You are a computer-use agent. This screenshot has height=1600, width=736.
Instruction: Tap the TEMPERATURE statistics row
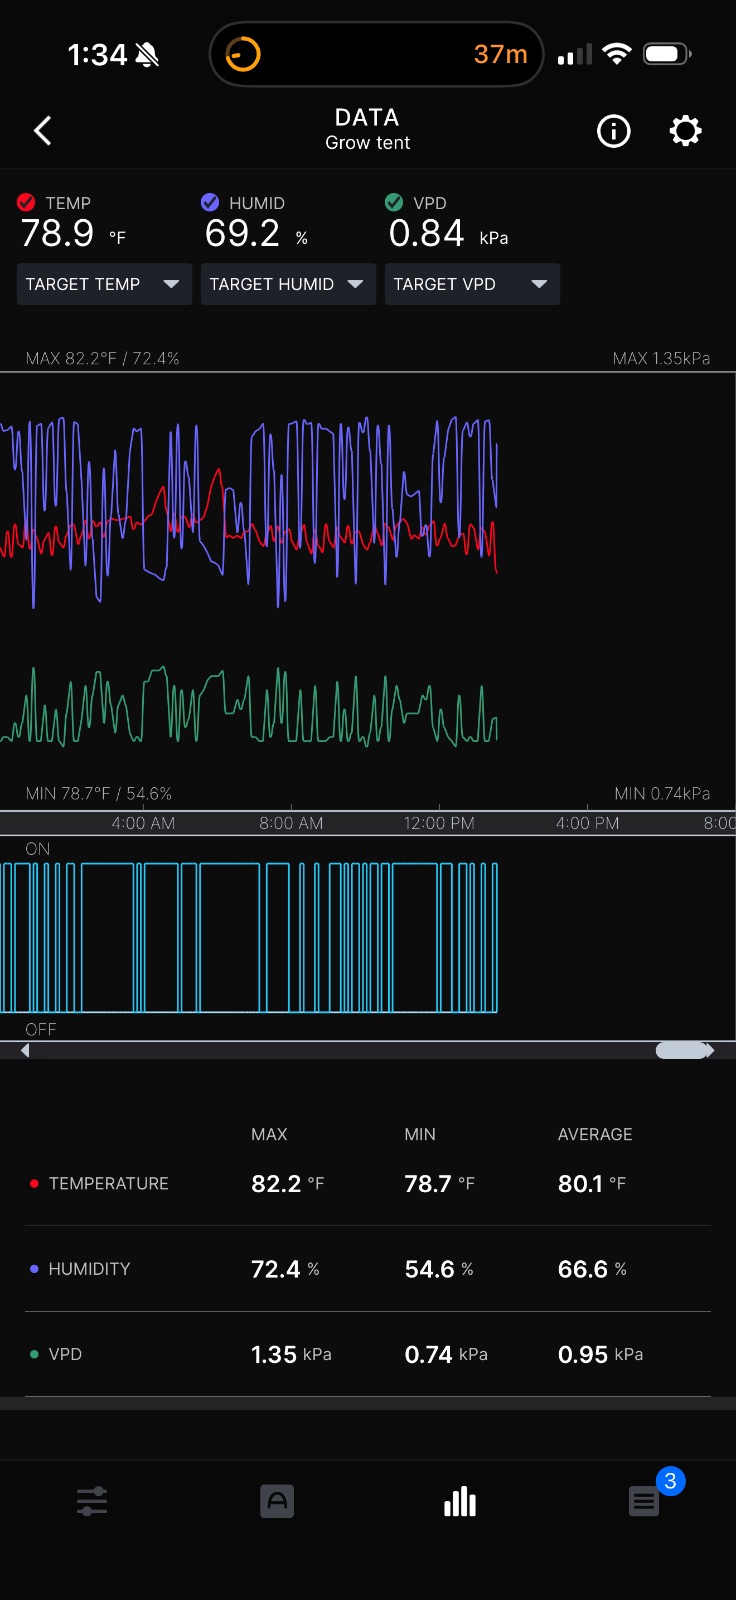368,1184
